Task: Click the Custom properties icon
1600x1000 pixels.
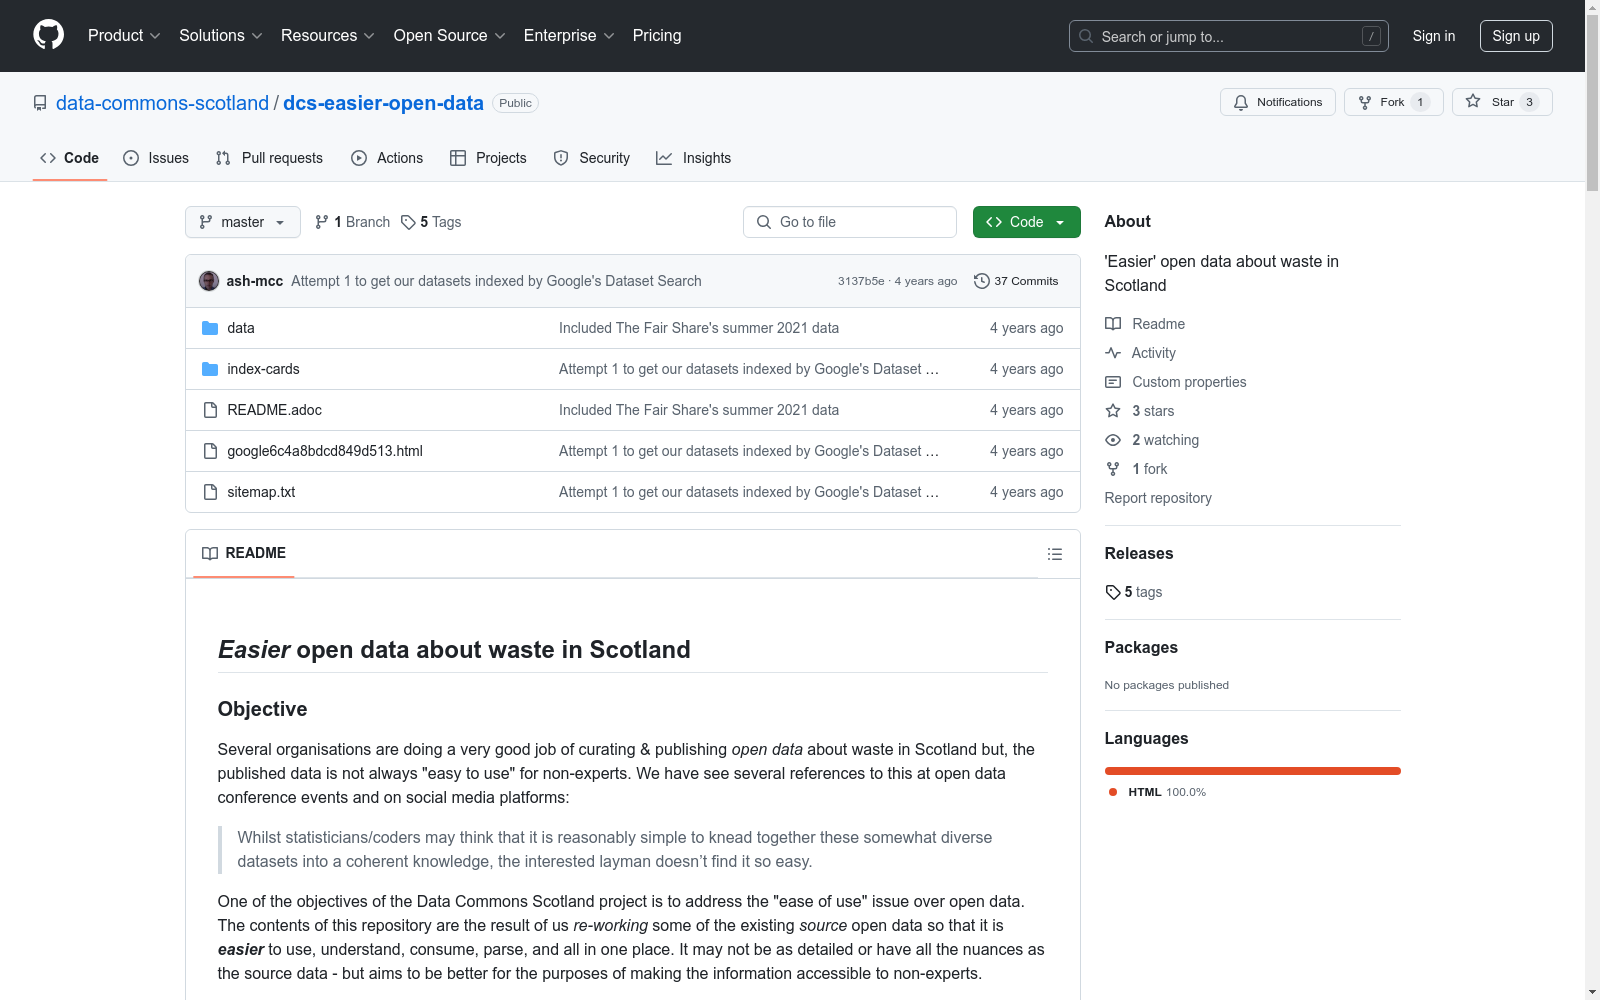Action: point(1113,382)
